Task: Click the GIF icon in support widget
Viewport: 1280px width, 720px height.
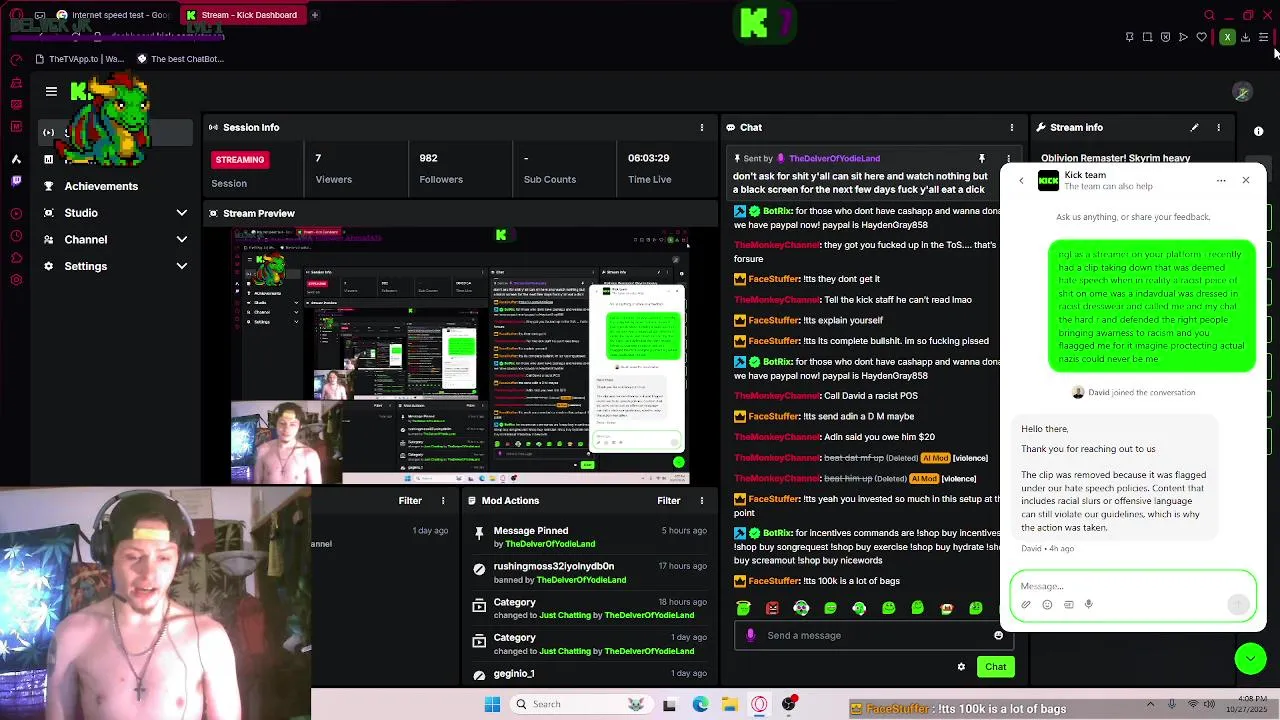Action: click(x=1068, y=605)
